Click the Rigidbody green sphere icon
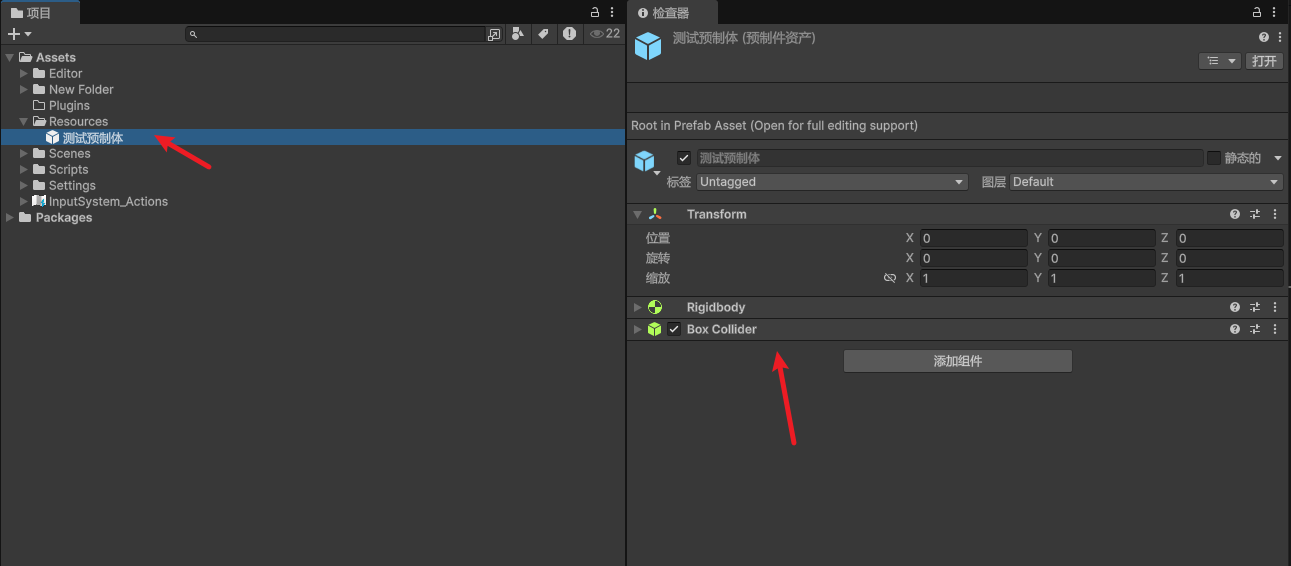This screenshot has height=566, width=1291. tap(655, 307)
